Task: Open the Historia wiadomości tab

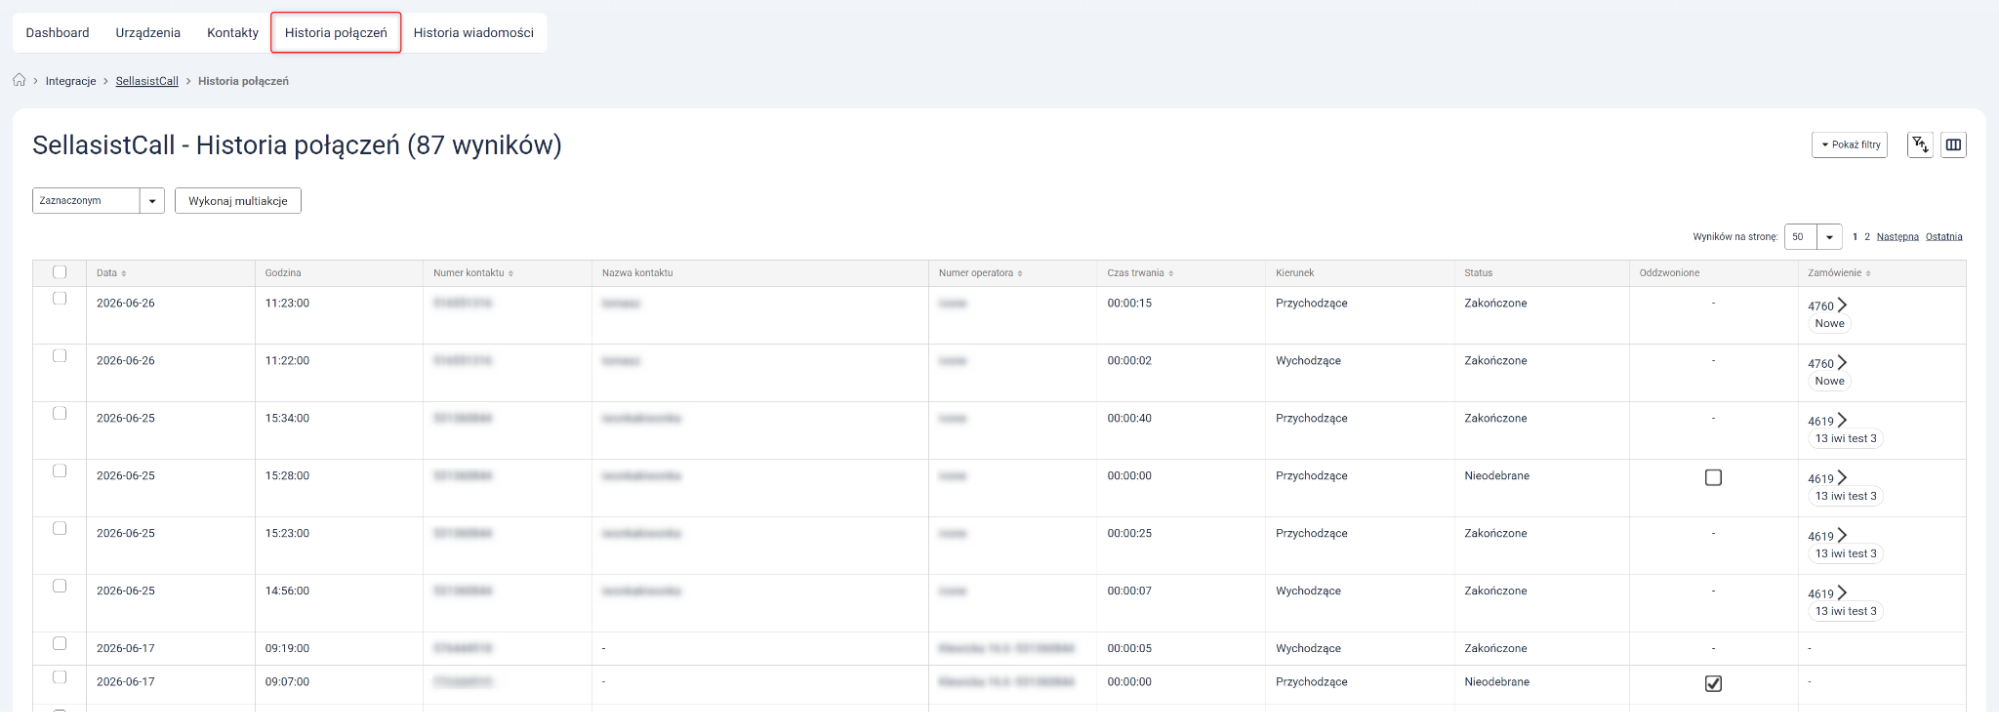Action: (x=474, y=33)
